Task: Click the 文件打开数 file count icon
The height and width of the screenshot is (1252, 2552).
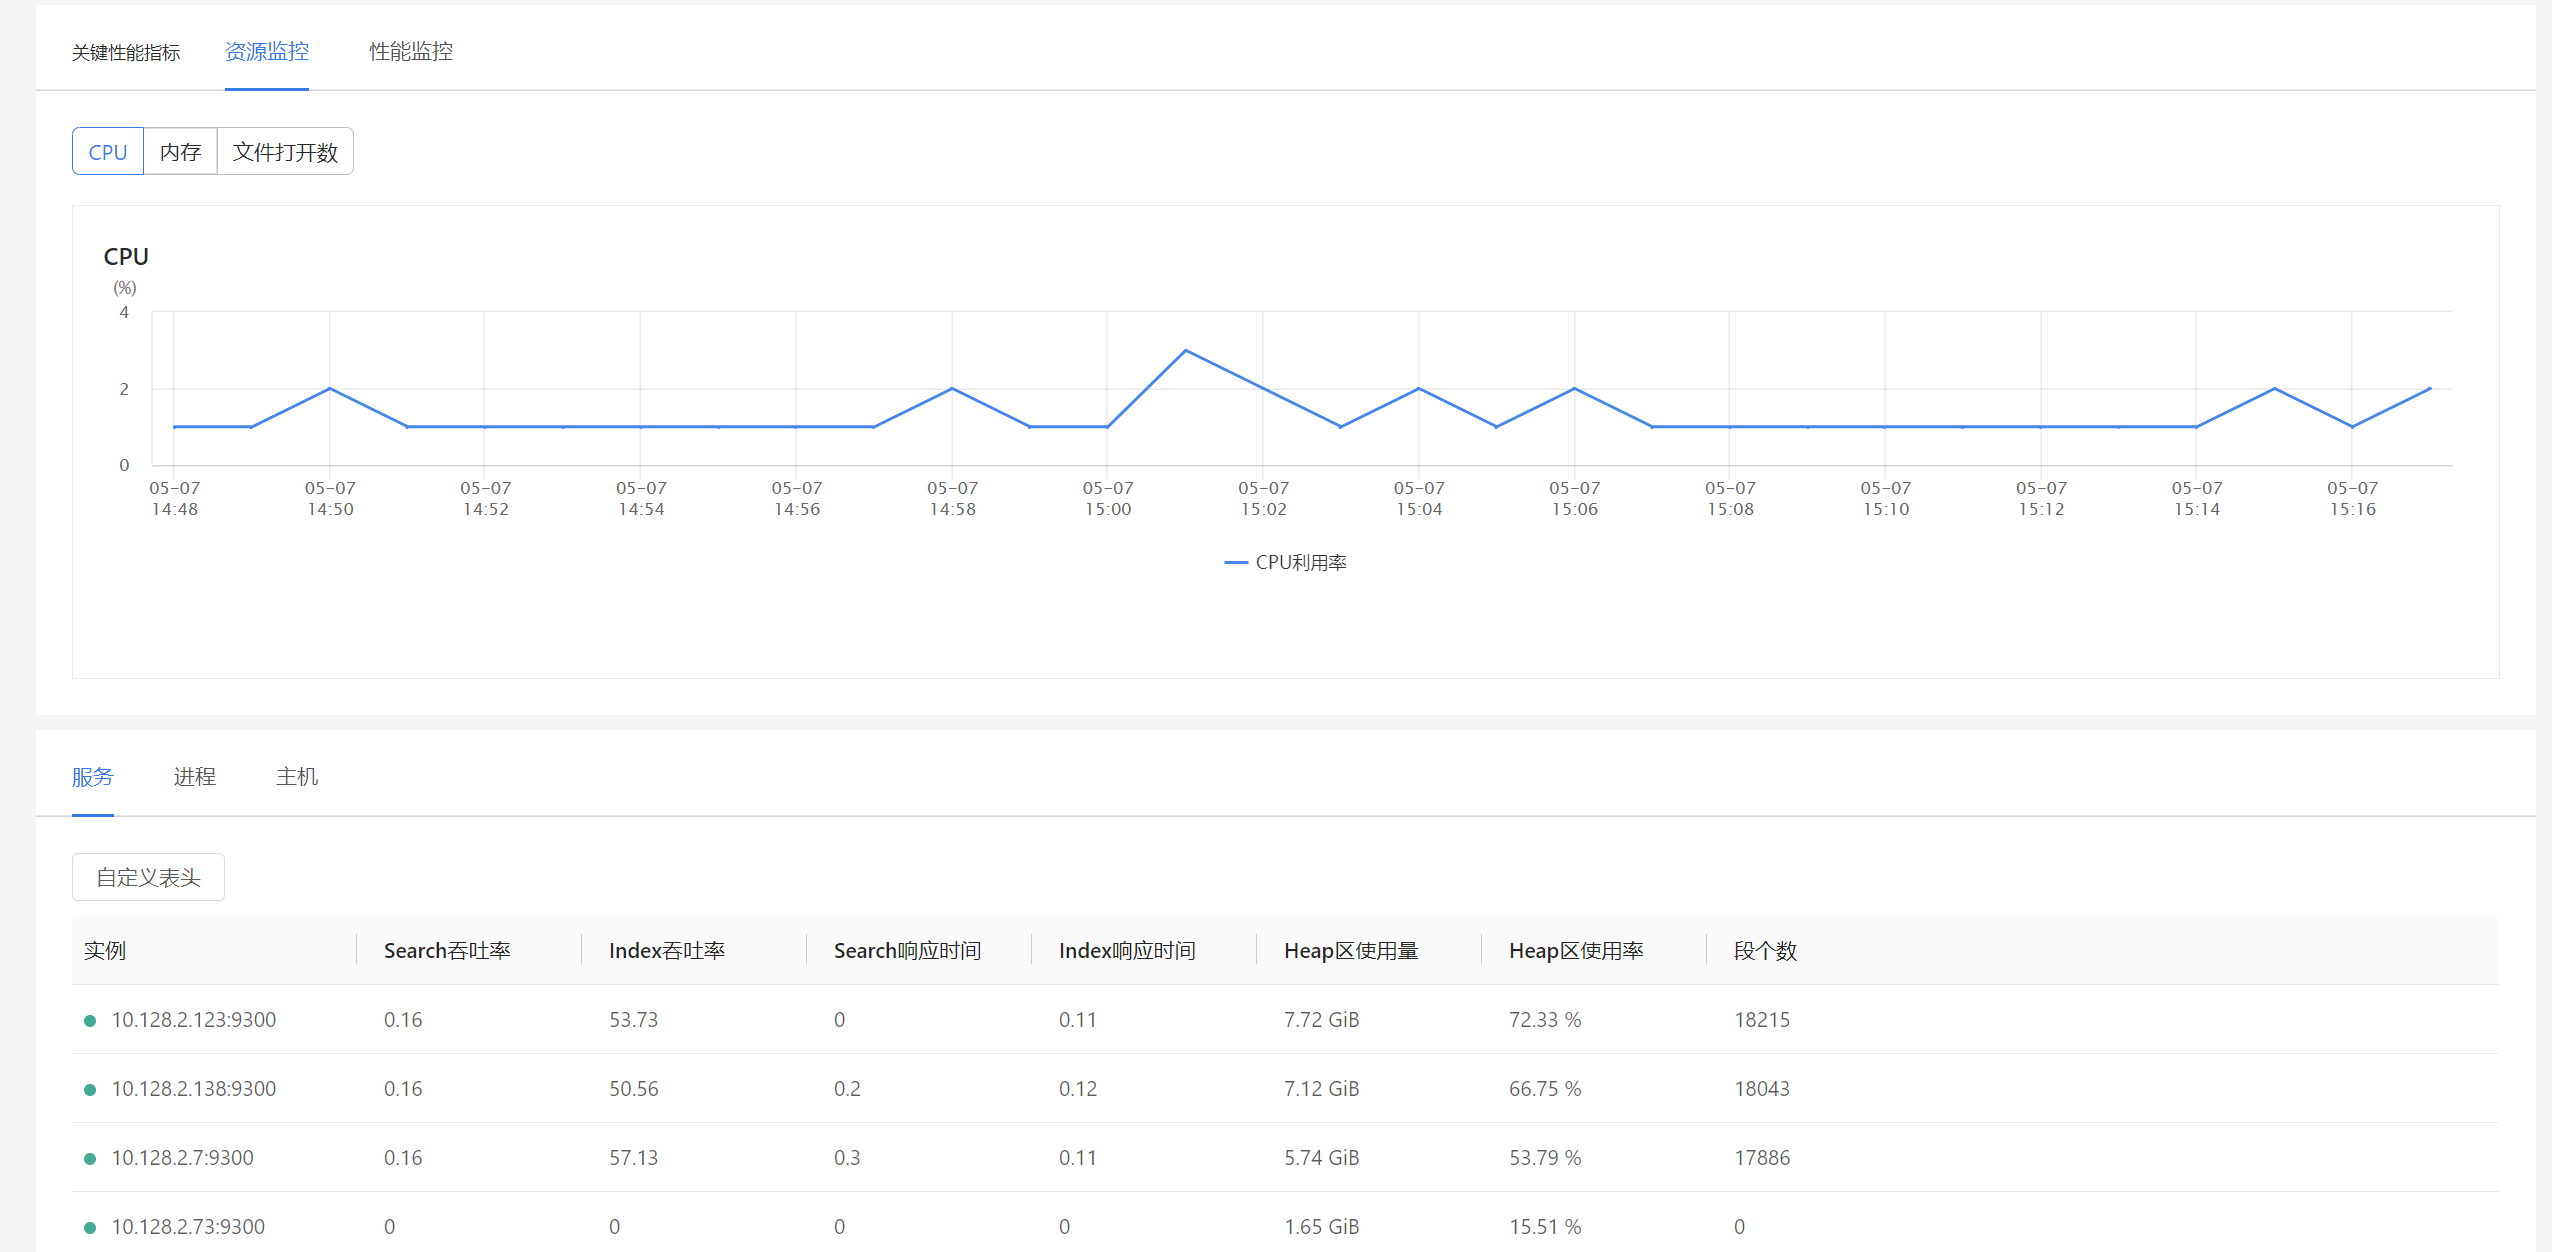Action: tap(285, 151)
